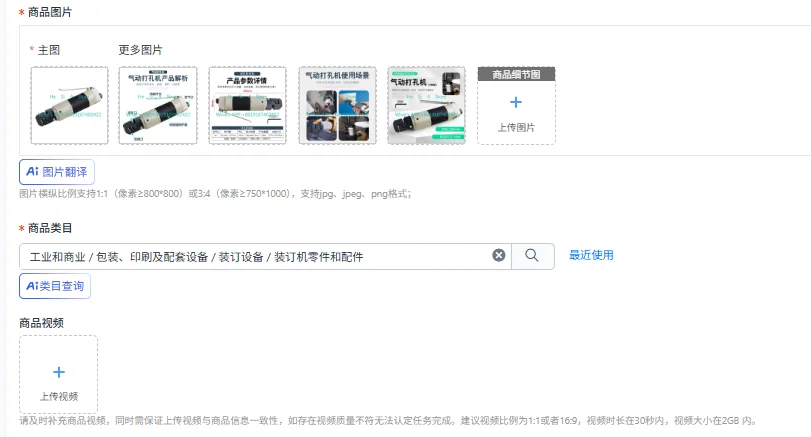Select the fifth green 气动打孔机 thumbnail
The image size is (811, 437).
(x=426, y=106)
